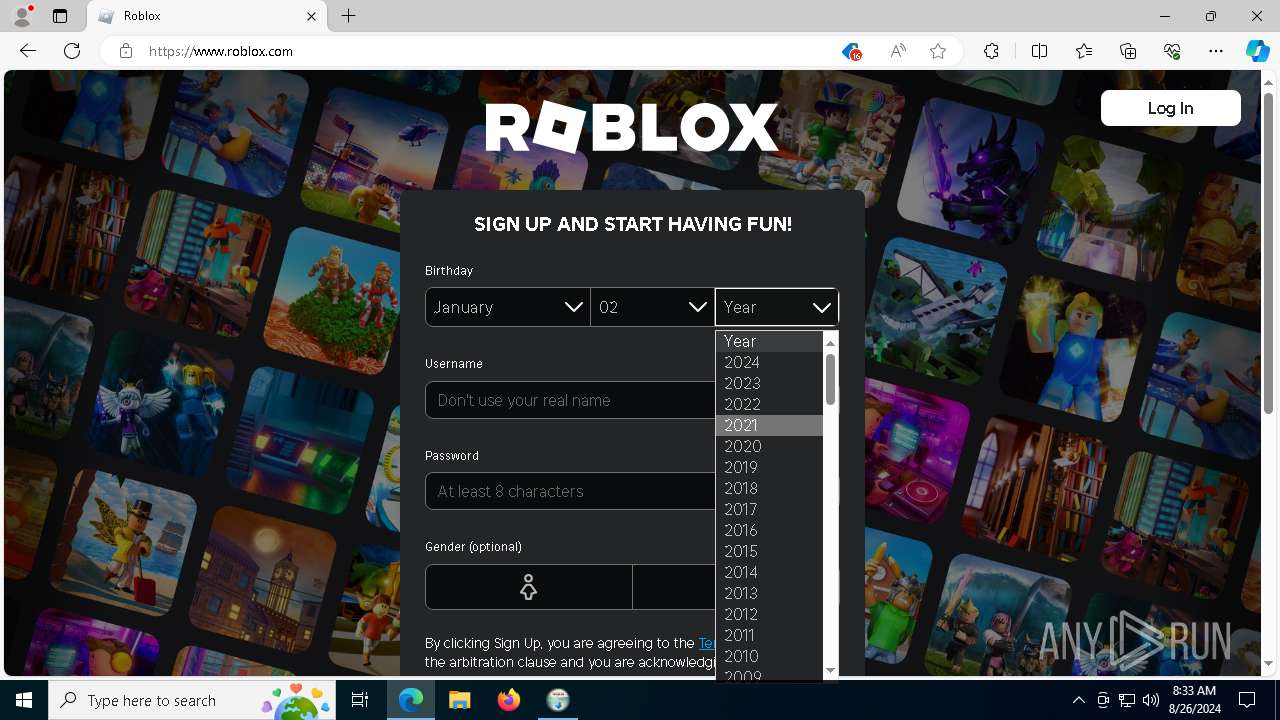Screen dimensions: 1280x720
Task: Click the page vertical scrollbar thumb
Action: pyautogui.click(x=1269, y=253)
